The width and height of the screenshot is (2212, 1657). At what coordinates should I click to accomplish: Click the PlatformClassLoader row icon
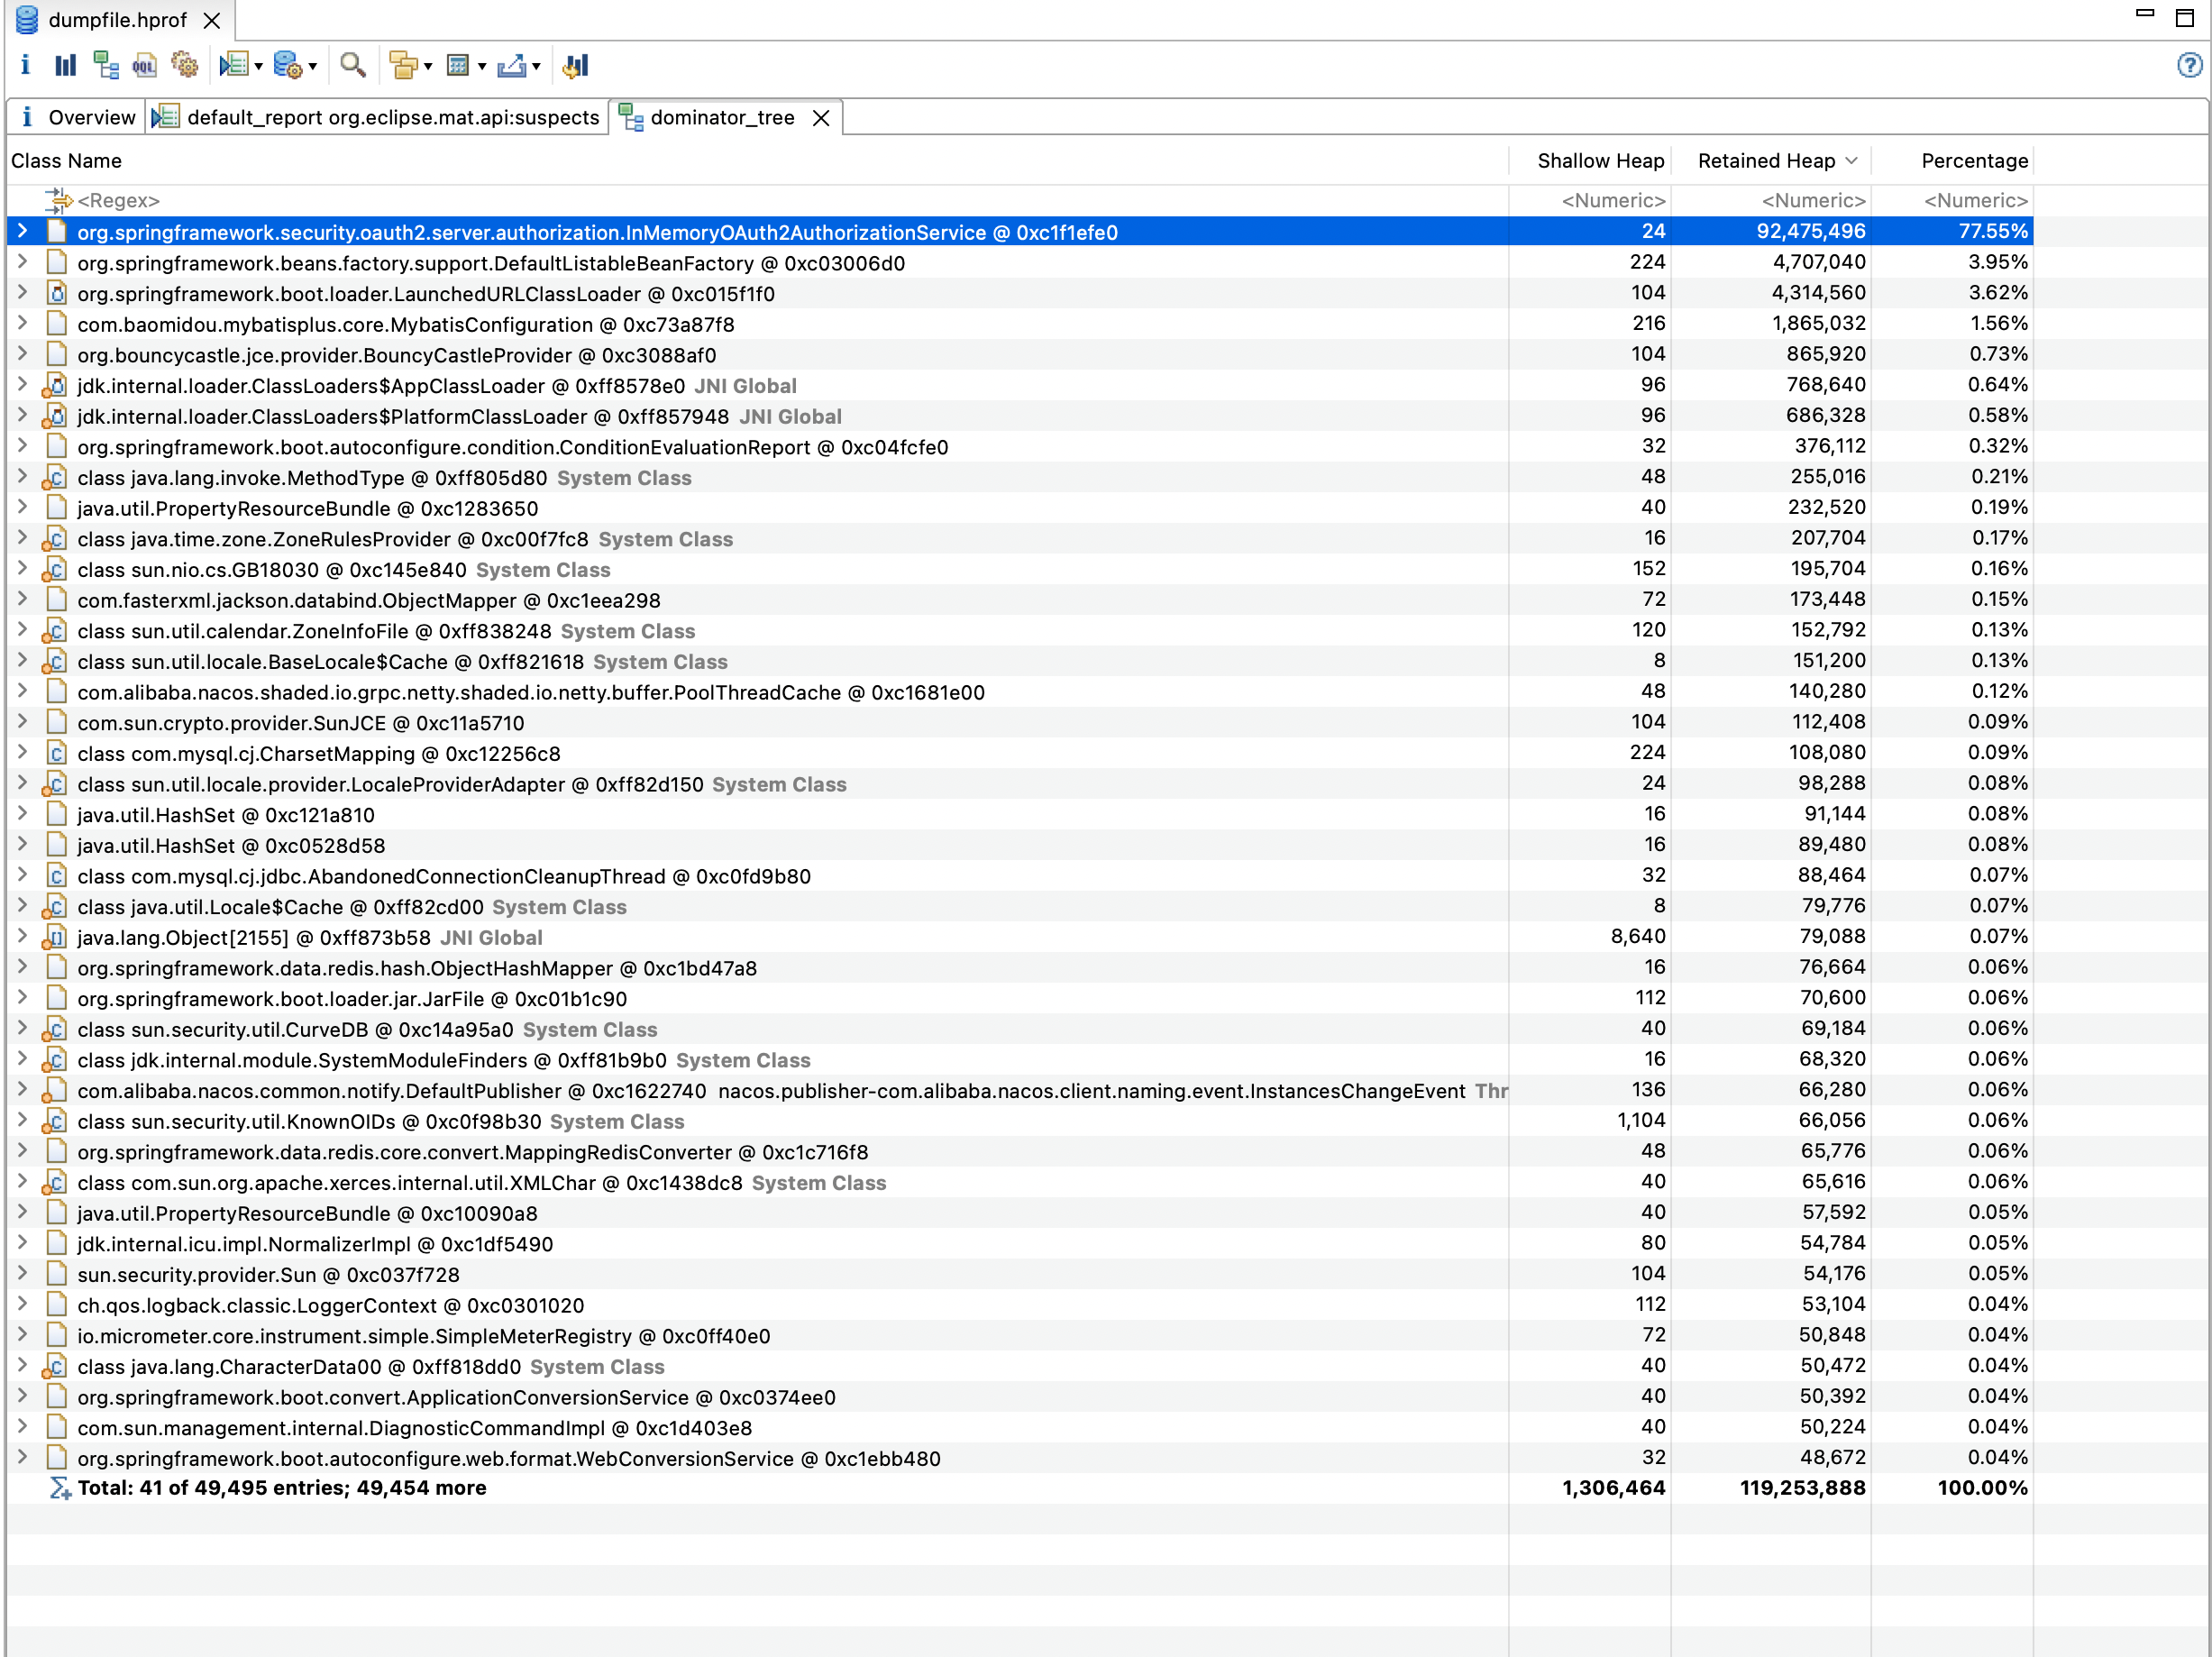55,417
